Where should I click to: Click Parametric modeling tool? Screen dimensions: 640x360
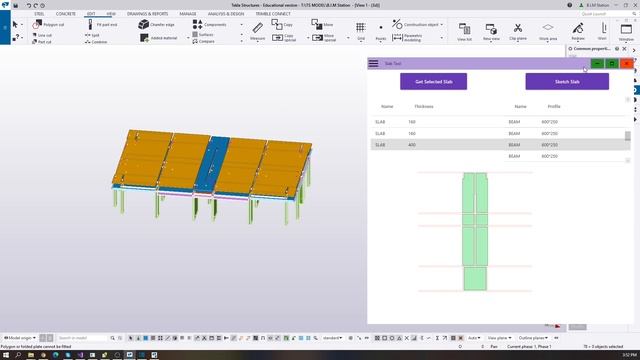tap(408, 38)
